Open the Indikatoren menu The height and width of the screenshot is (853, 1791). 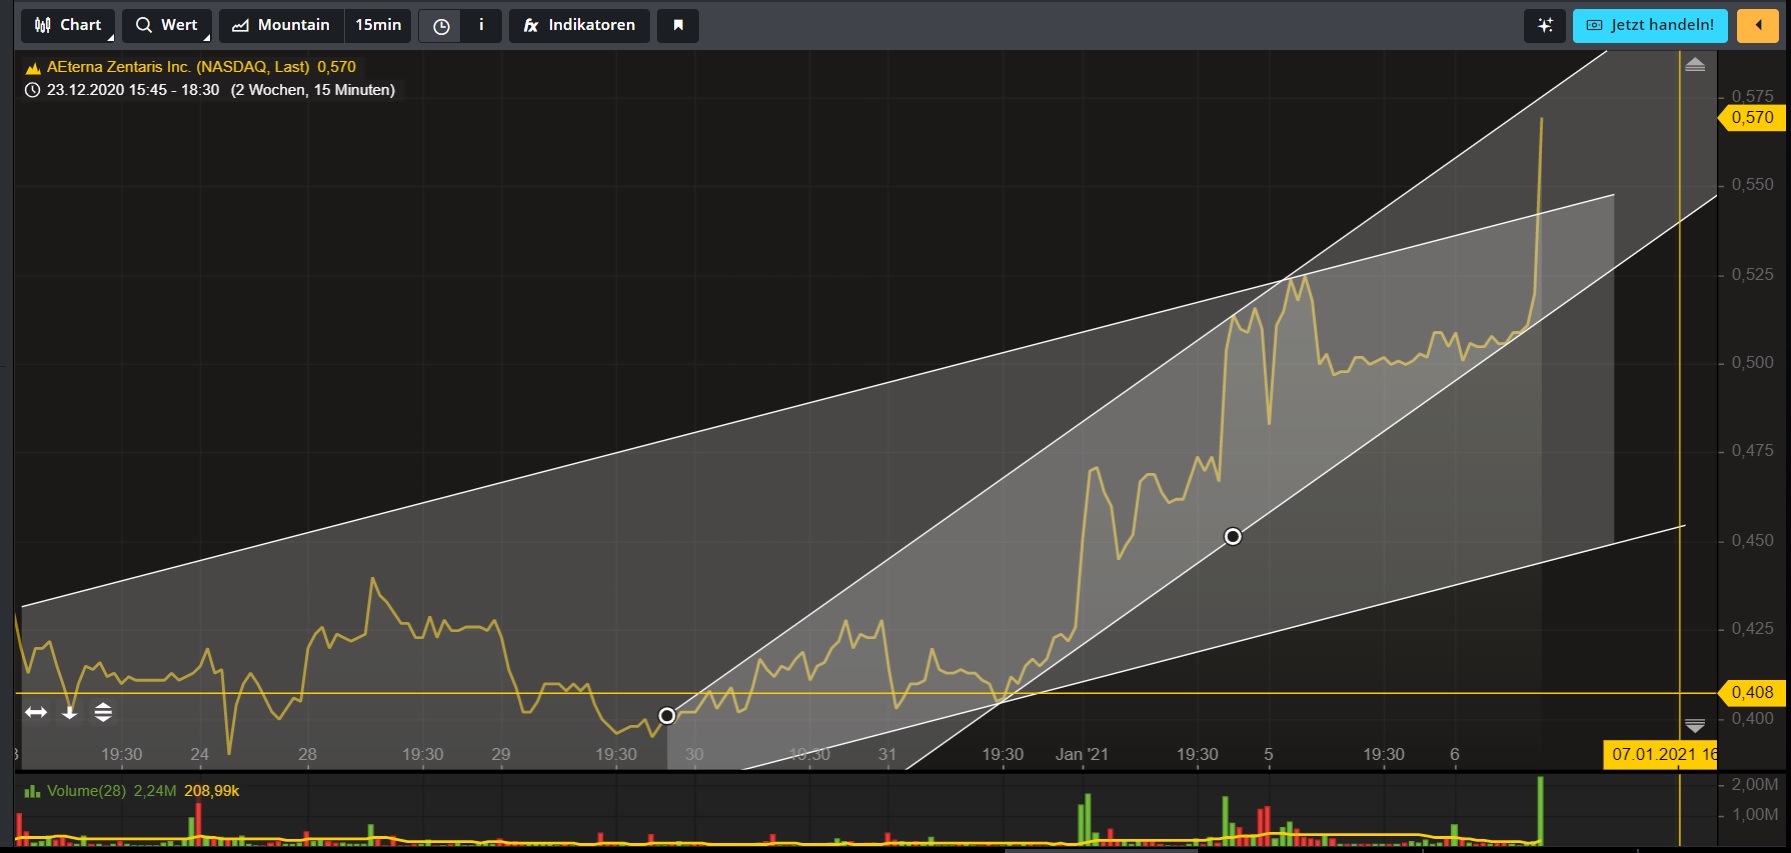point(579,25)
